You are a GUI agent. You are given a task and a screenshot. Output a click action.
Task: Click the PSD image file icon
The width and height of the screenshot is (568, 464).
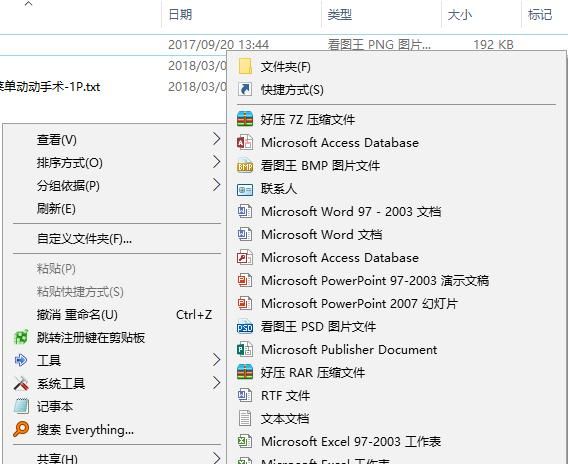pos(245,326)
